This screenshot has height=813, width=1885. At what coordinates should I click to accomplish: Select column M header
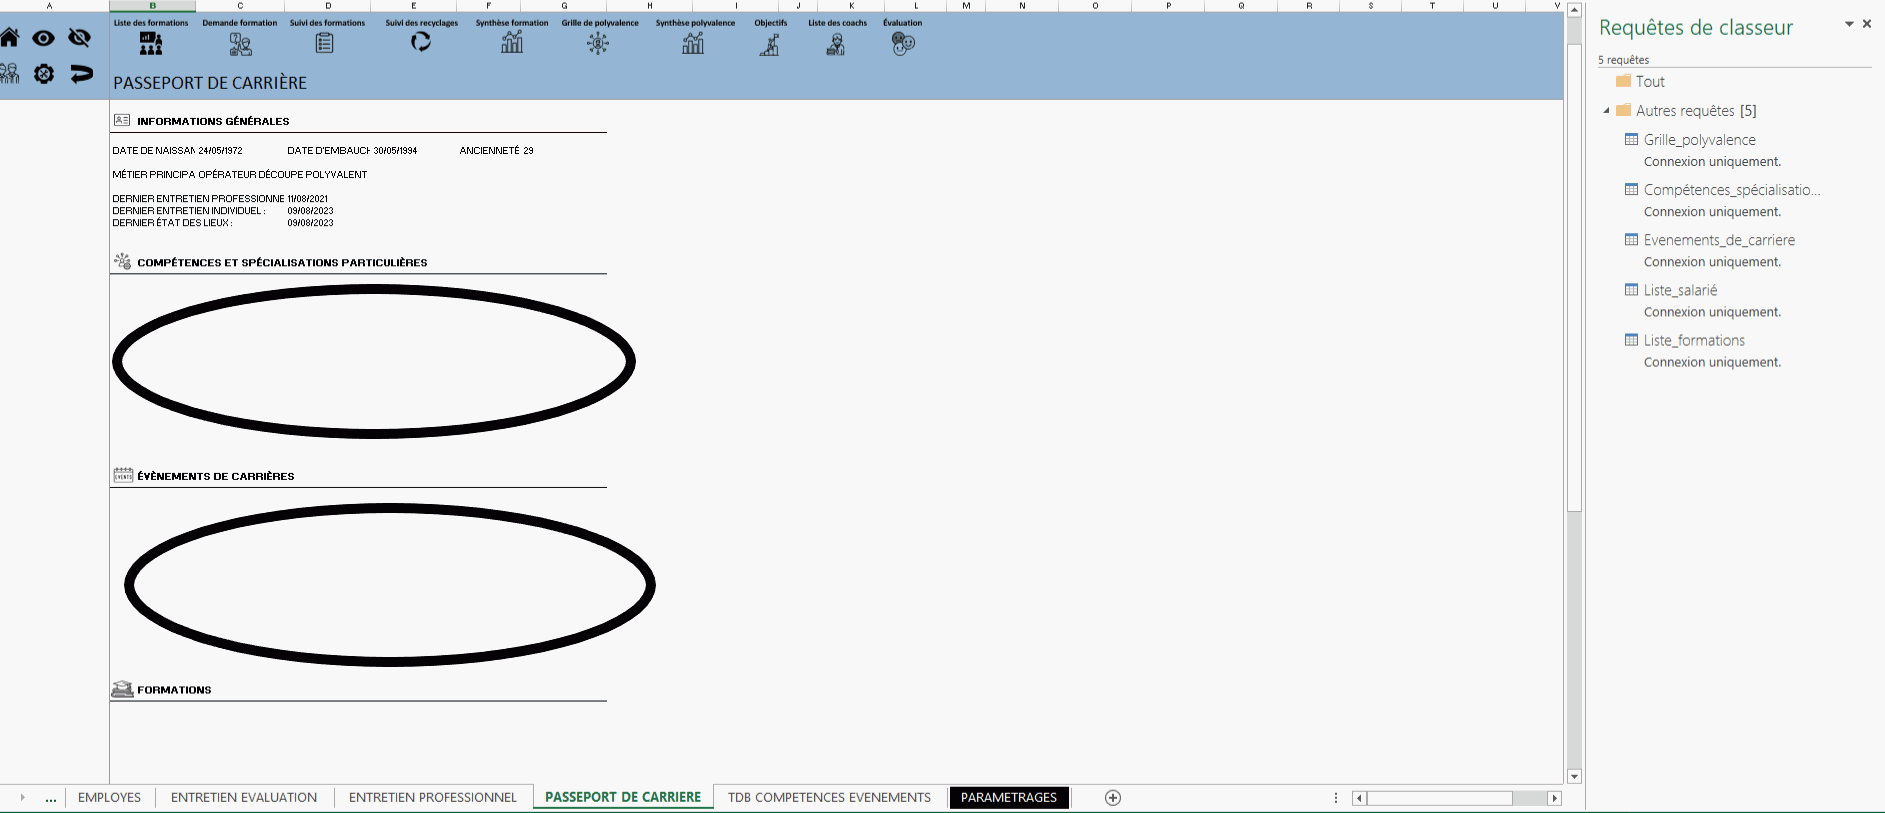coord(966,6)
